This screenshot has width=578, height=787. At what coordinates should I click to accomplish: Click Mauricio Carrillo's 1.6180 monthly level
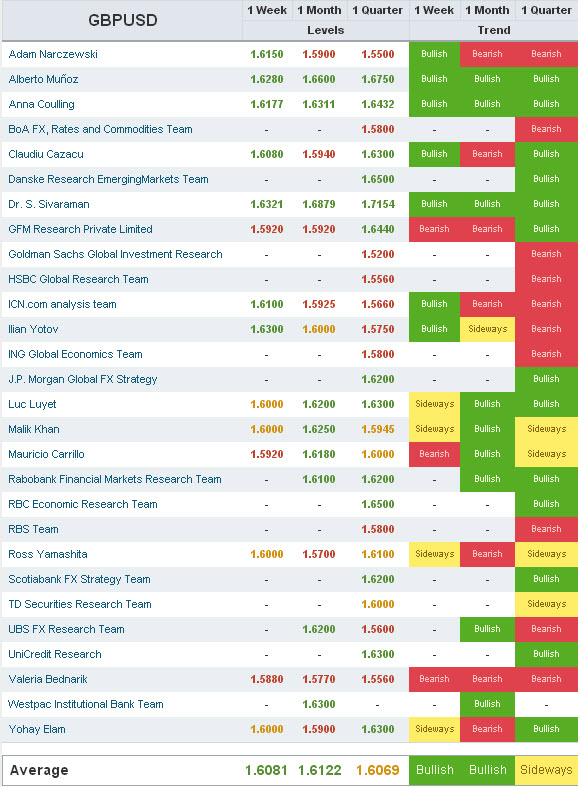319,455
